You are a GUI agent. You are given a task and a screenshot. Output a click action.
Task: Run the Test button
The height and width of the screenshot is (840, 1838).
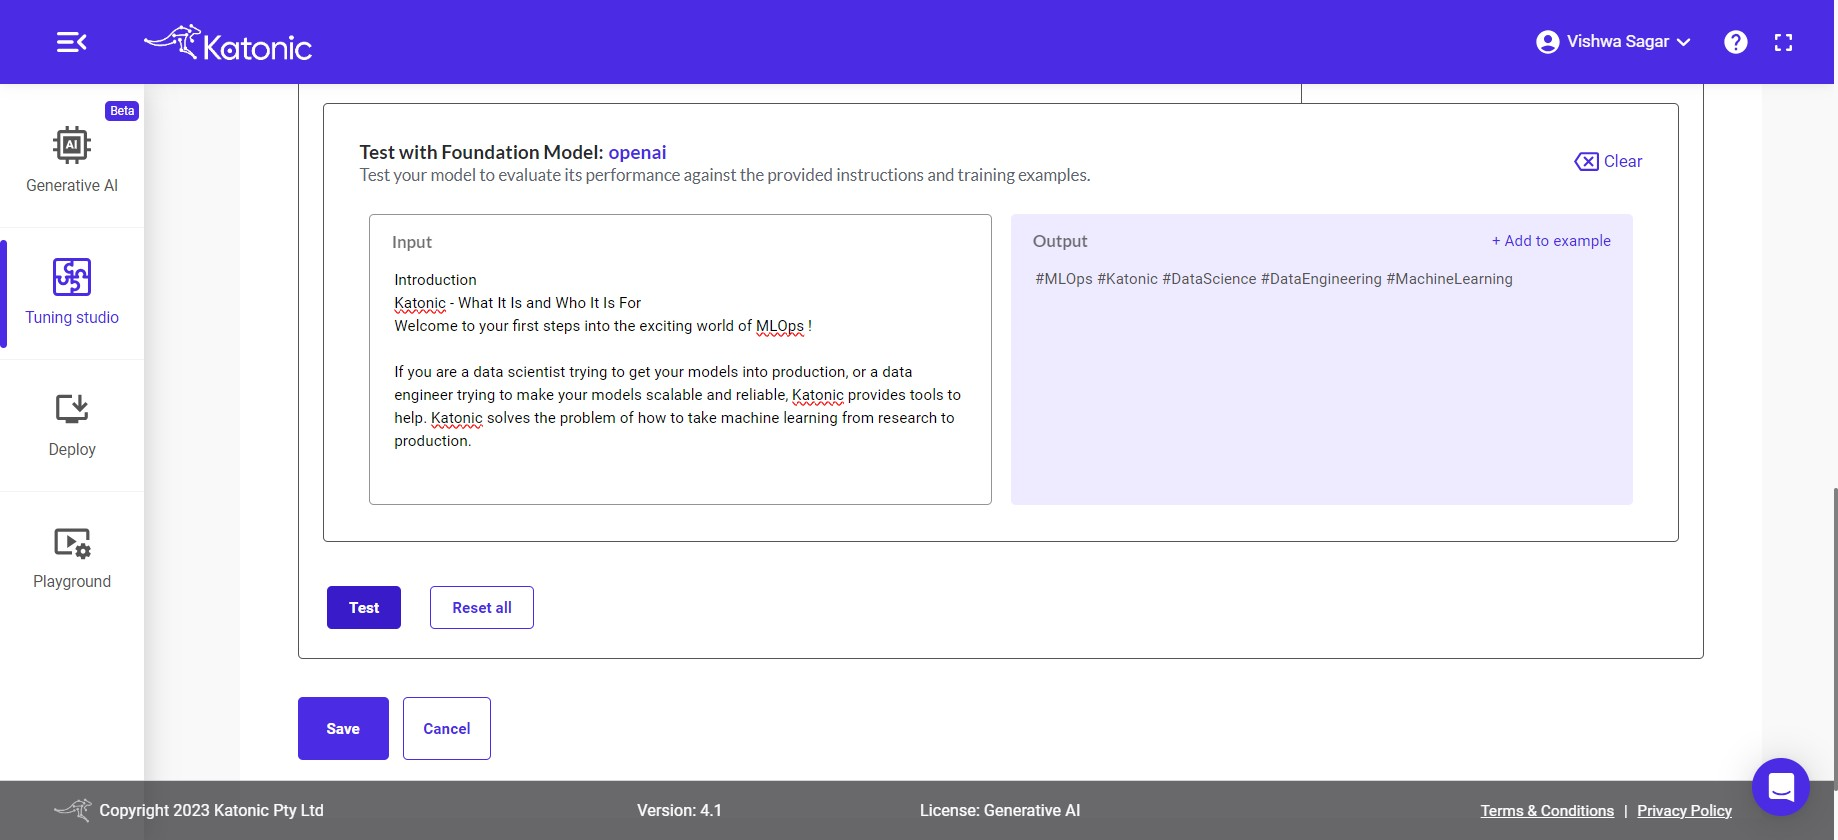364,607
